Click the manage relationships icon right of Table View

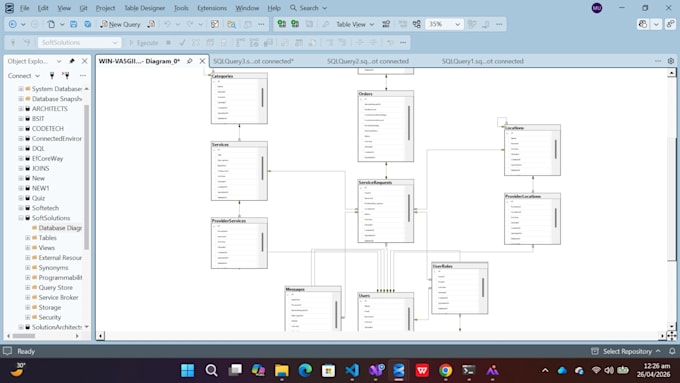pyautogui.click(x=386, y=24)
